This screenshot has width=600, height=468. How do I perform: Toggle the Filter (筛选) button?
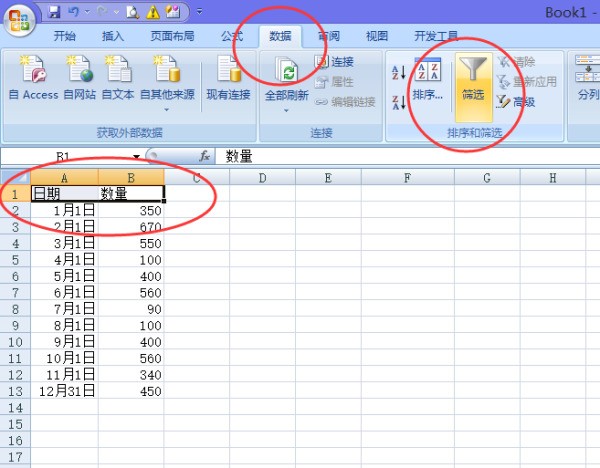(x=473, y=87)
